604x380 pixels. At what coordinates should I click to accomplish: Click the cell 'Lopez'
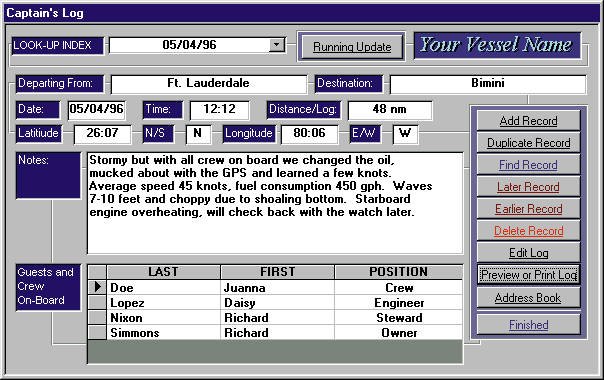pos(163,303)
